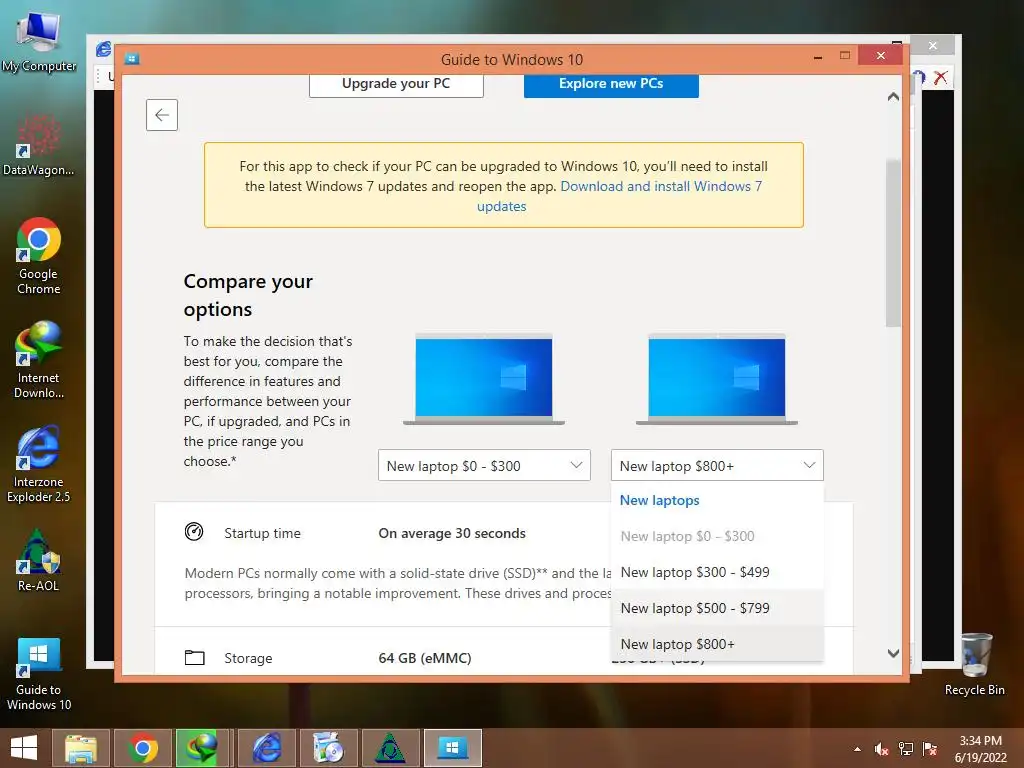
Task: Open the Windows Start button
Action: (24, 748)
